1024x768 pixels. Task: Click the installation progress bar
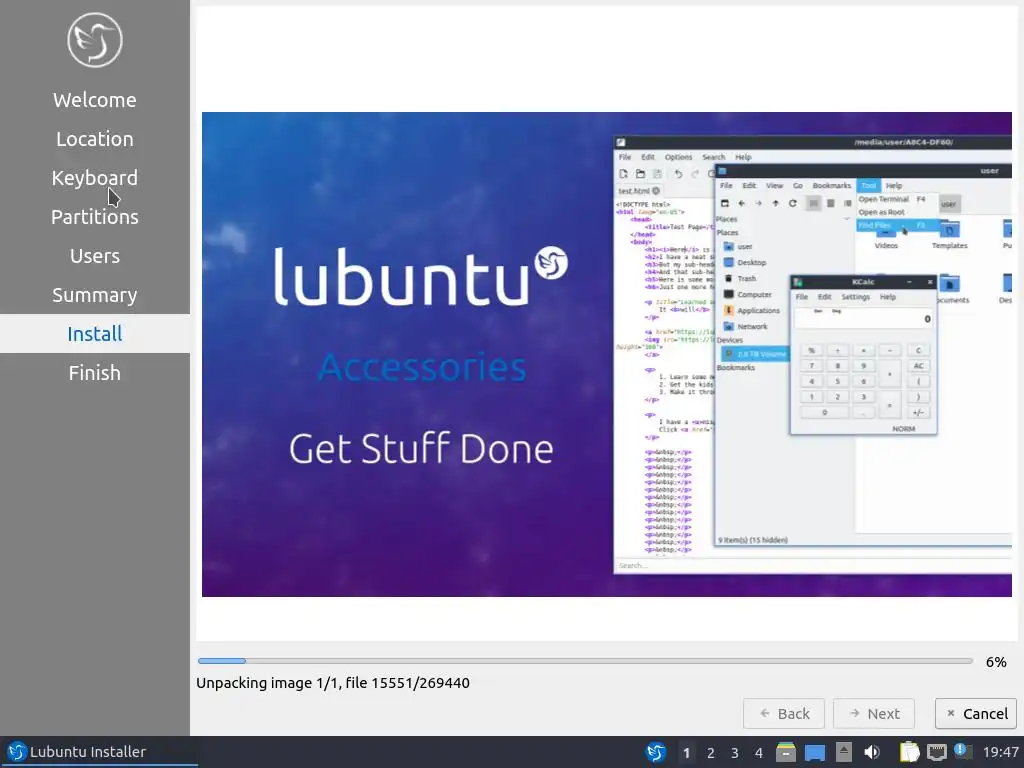pos(585,661)
